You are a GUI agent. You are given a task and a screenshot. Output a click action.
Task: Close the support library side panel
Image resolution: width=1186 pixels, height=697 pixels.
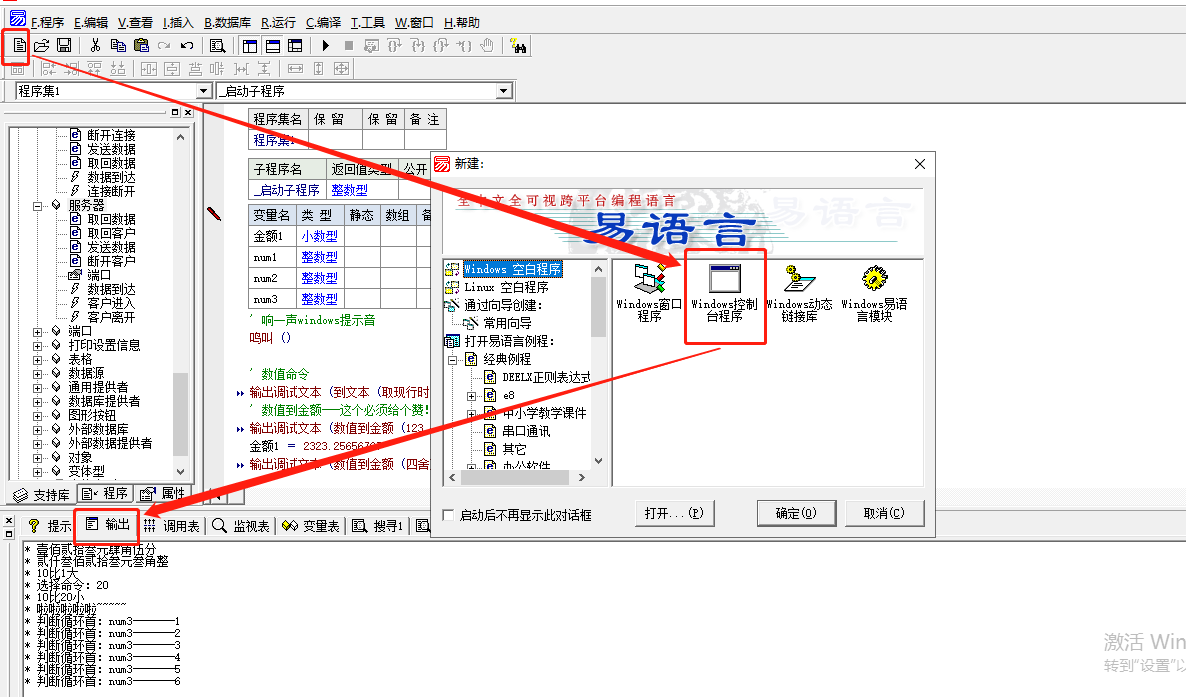coord(188,112)
